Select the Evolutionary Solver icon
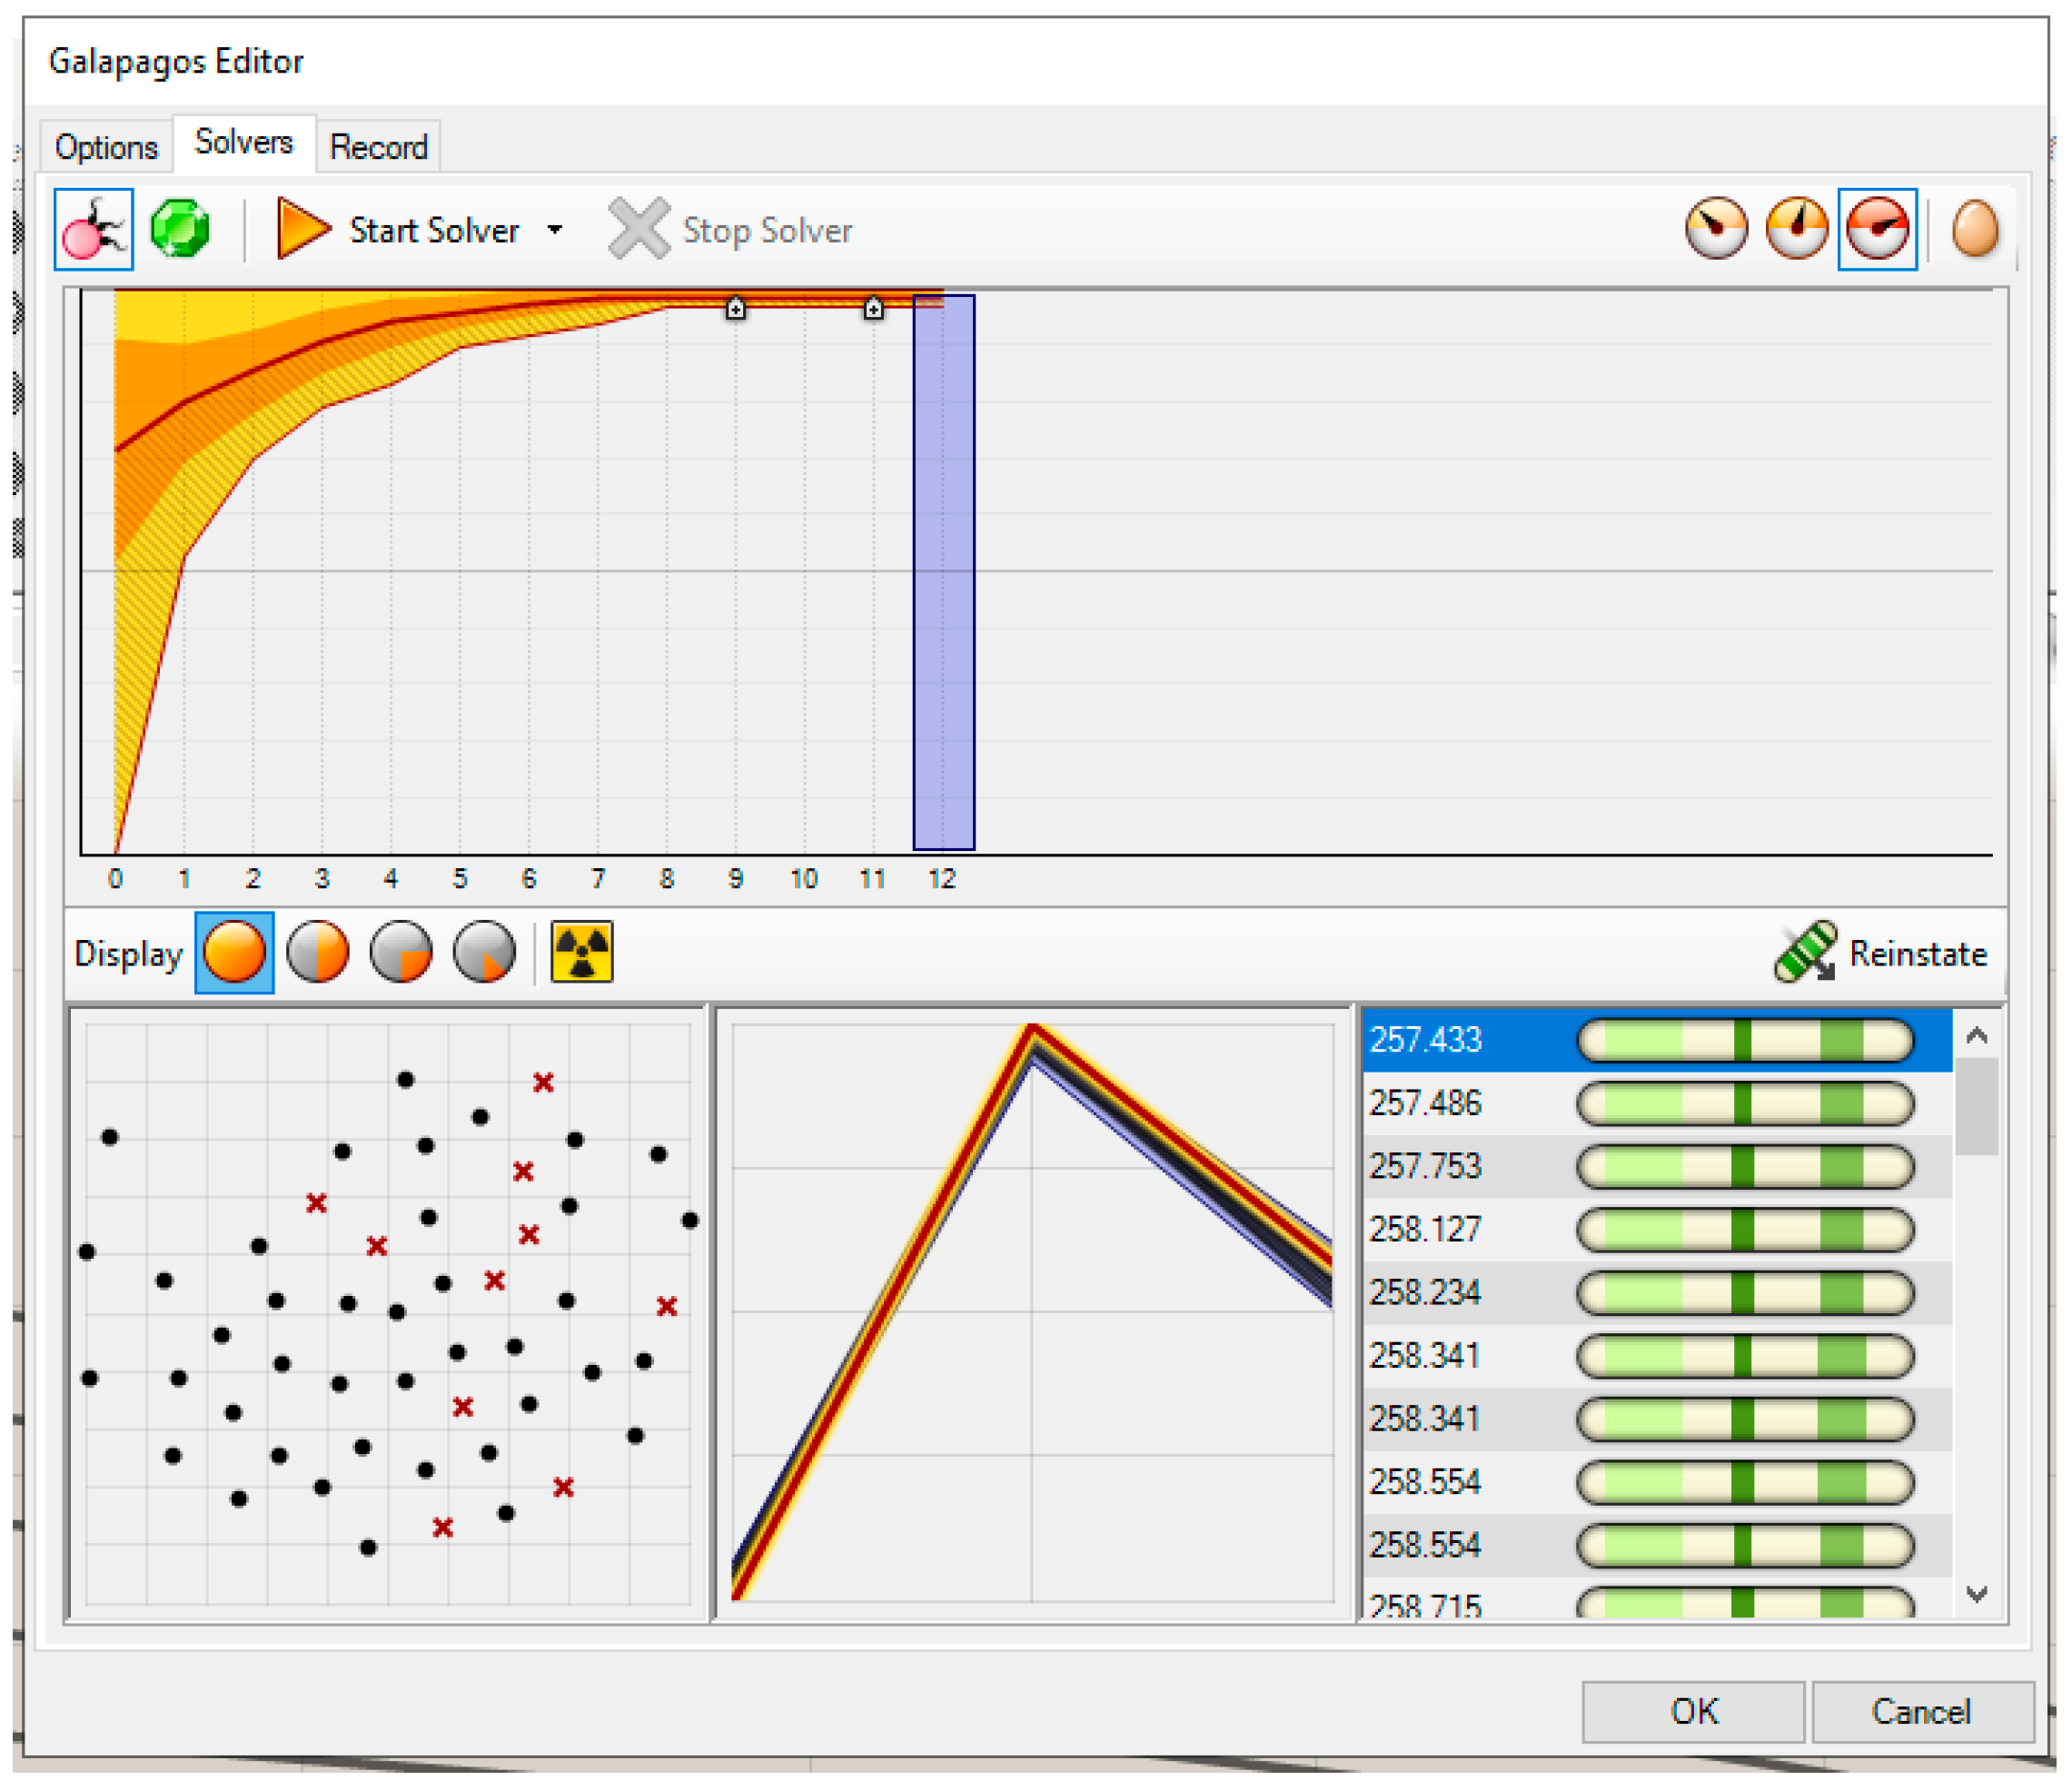Image resolution: width=2072 pixels, height=1790 pixels. click(93, 229)
